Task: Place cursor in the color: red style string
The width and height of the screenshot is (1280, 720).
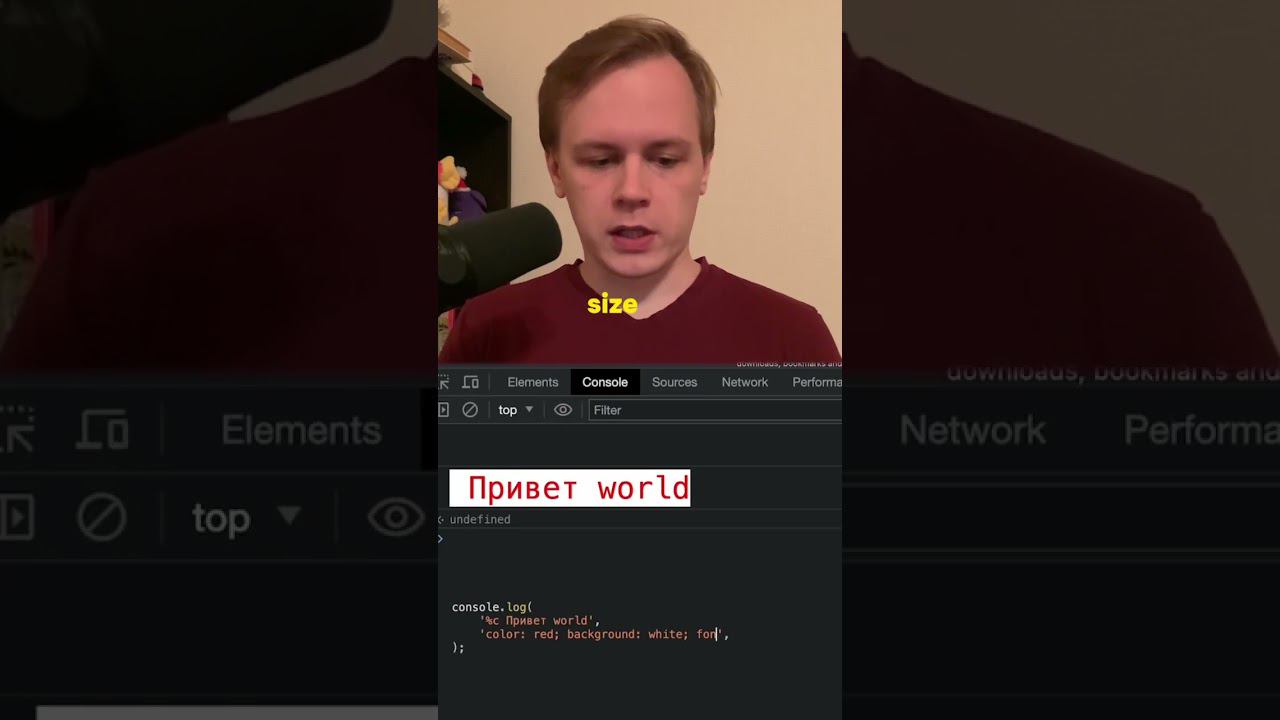Action: [x=603, y=634]
